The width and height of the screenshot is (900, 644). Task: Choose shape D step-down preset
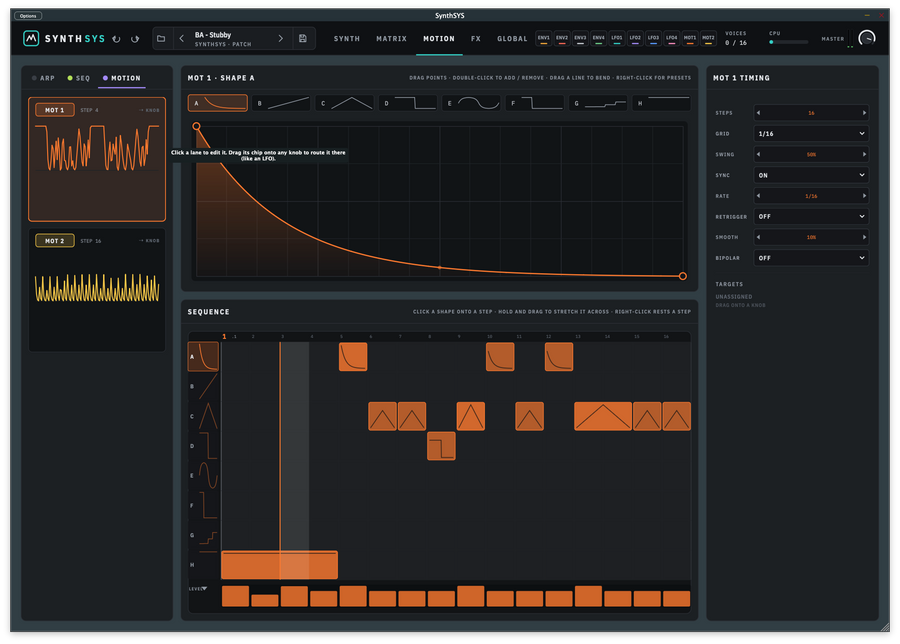tap(408, 103)
